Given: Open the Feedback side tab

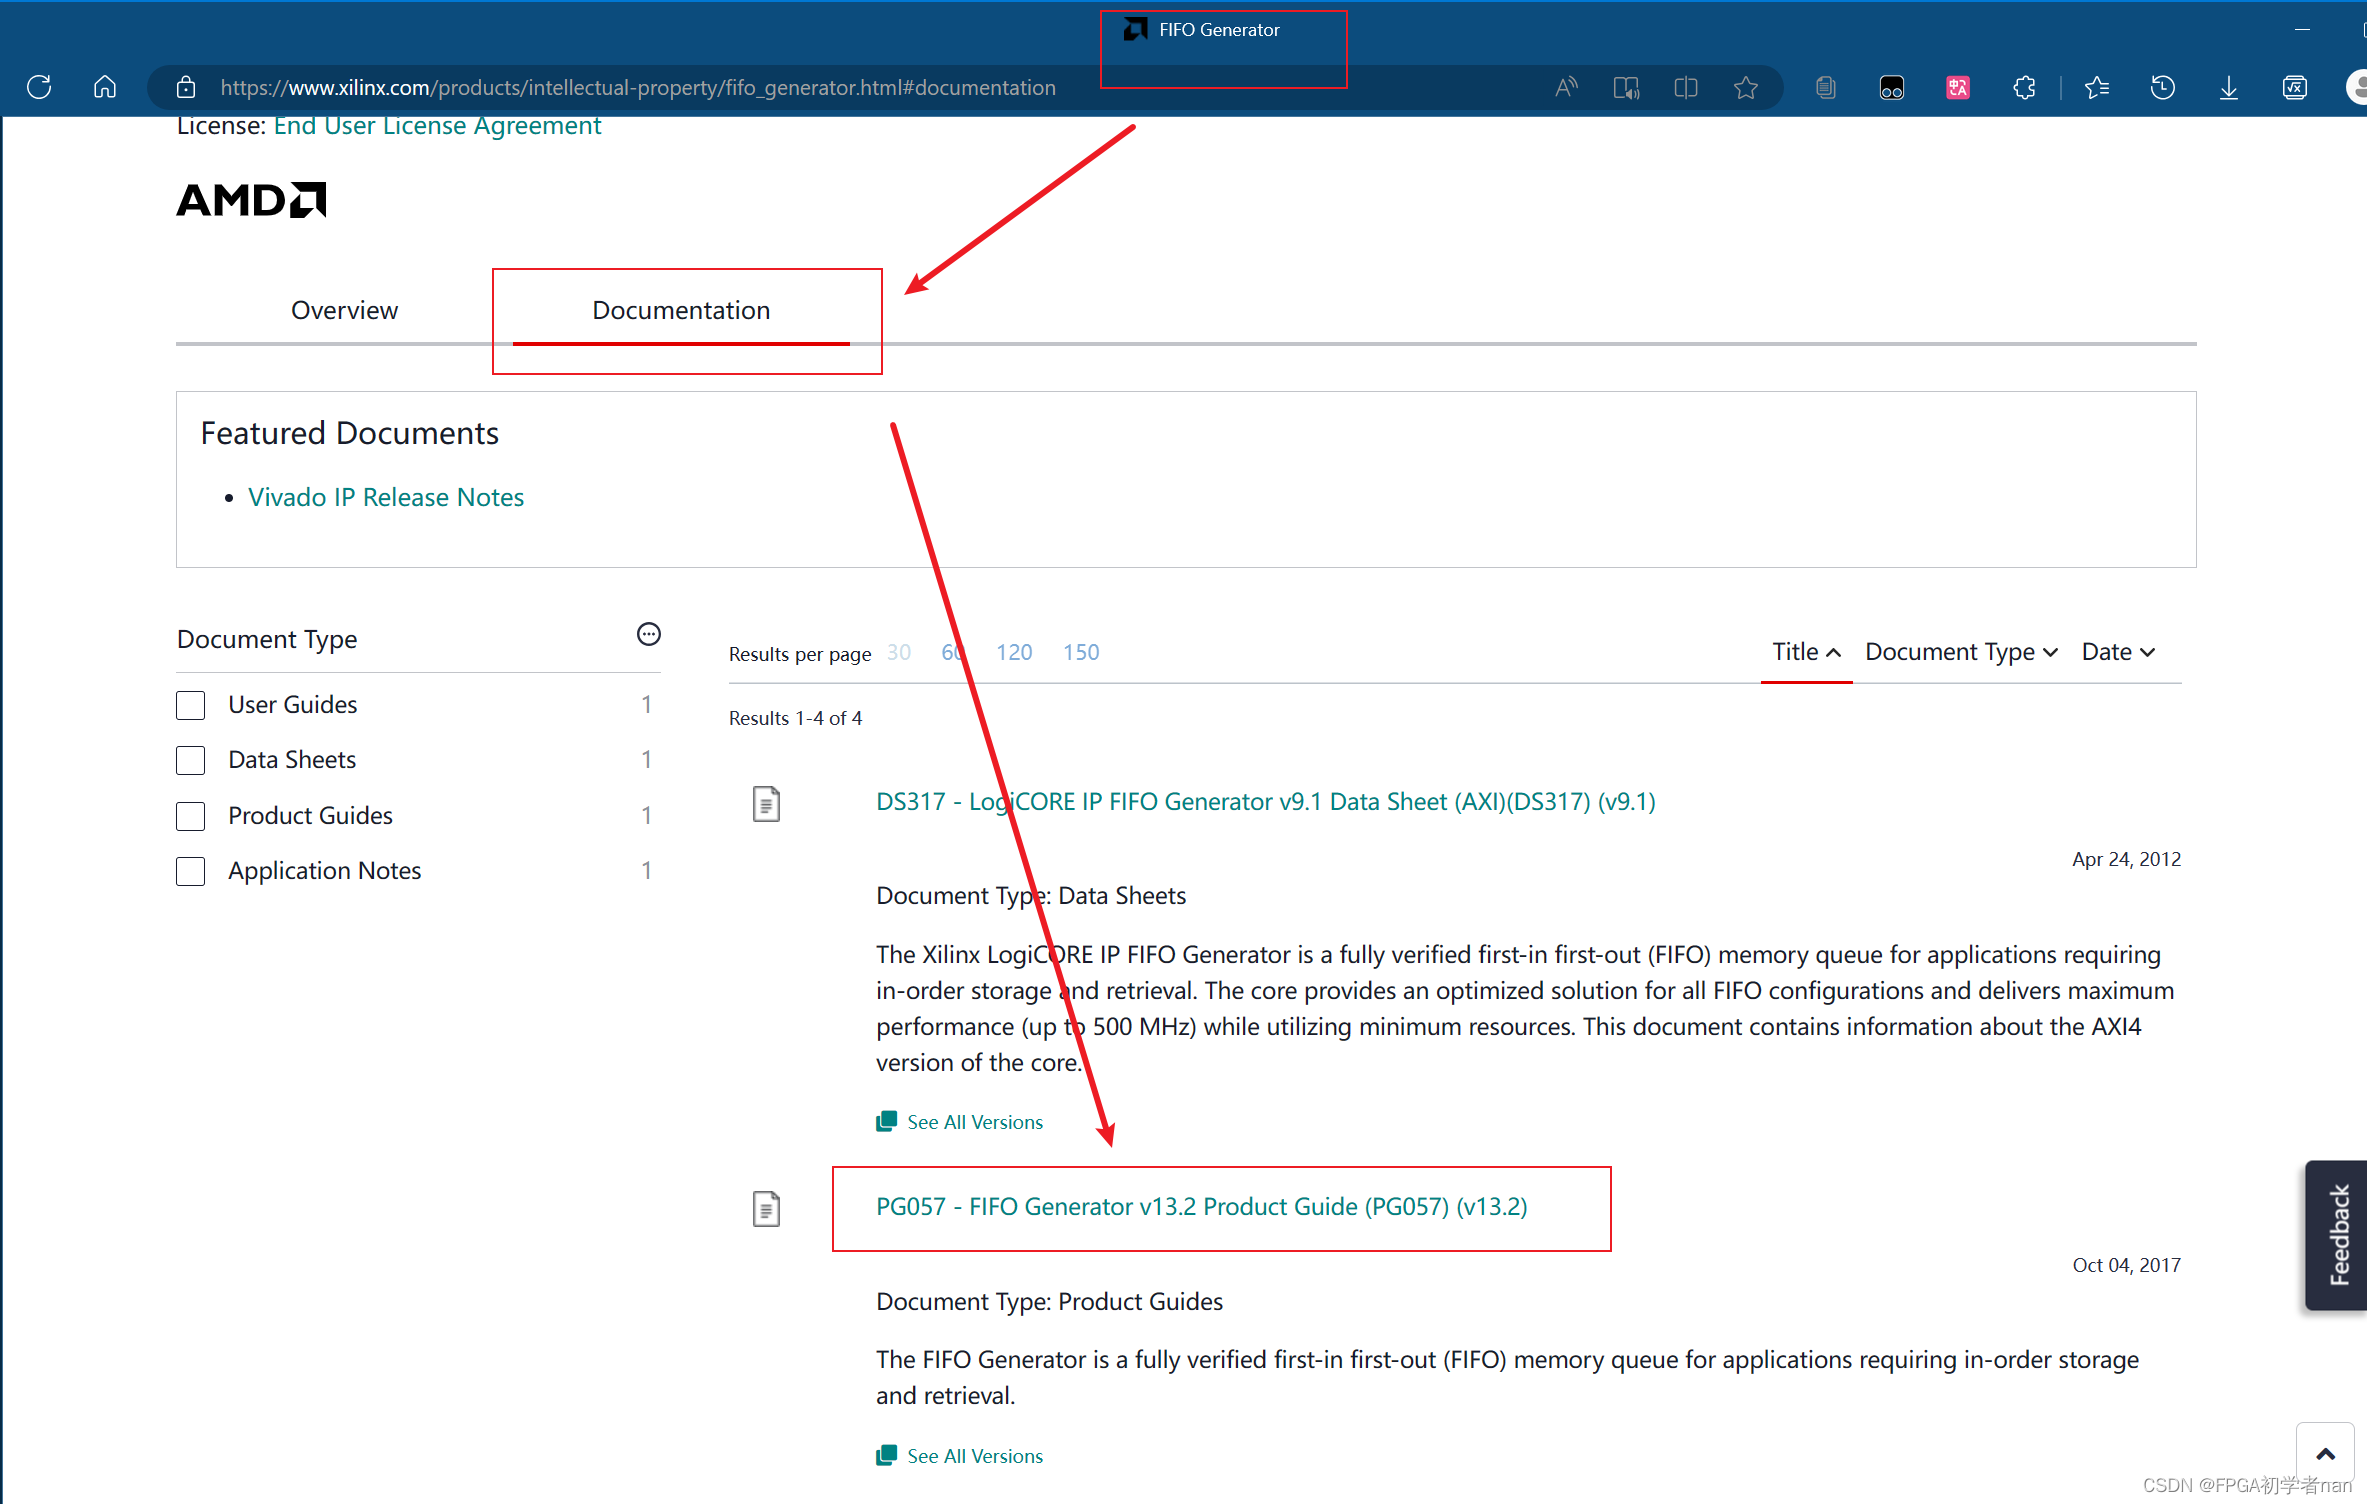Looking at the screenshot, I should point(2337,1235).
